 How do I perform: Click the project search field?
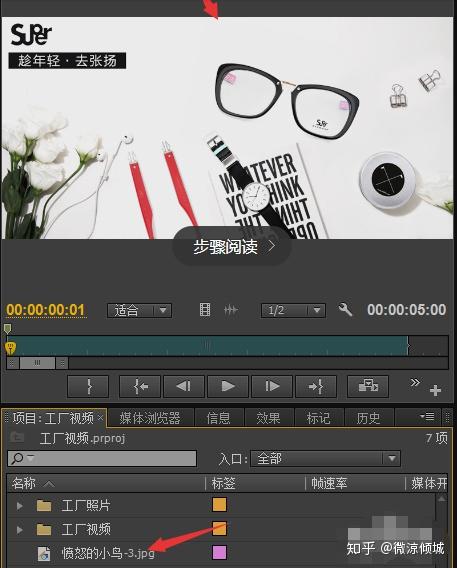(102, 459)
